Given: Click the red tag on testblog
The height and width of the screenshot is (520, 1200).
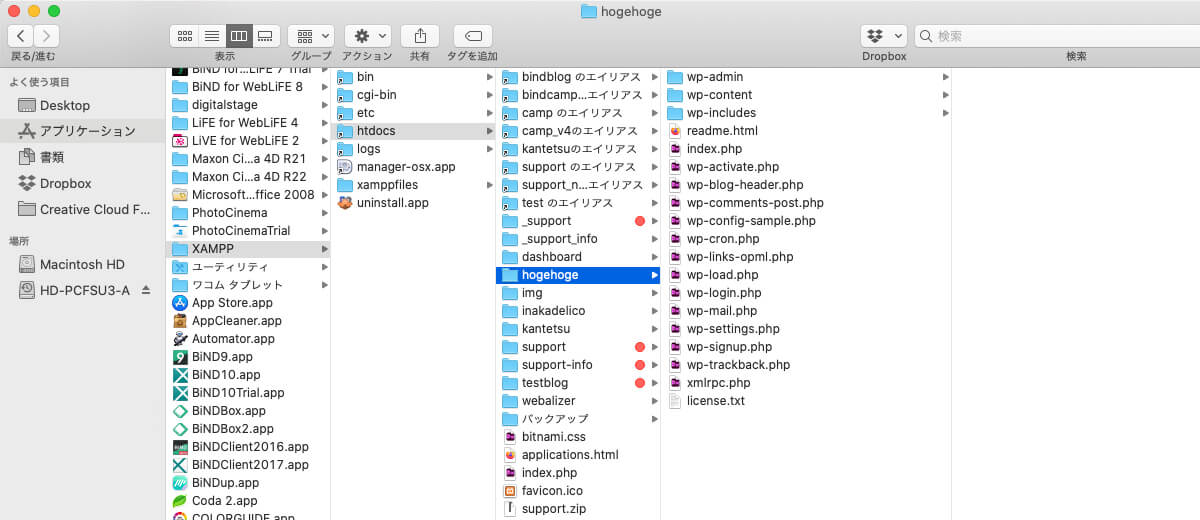Looking at the screenshot, I should point(640,383).
